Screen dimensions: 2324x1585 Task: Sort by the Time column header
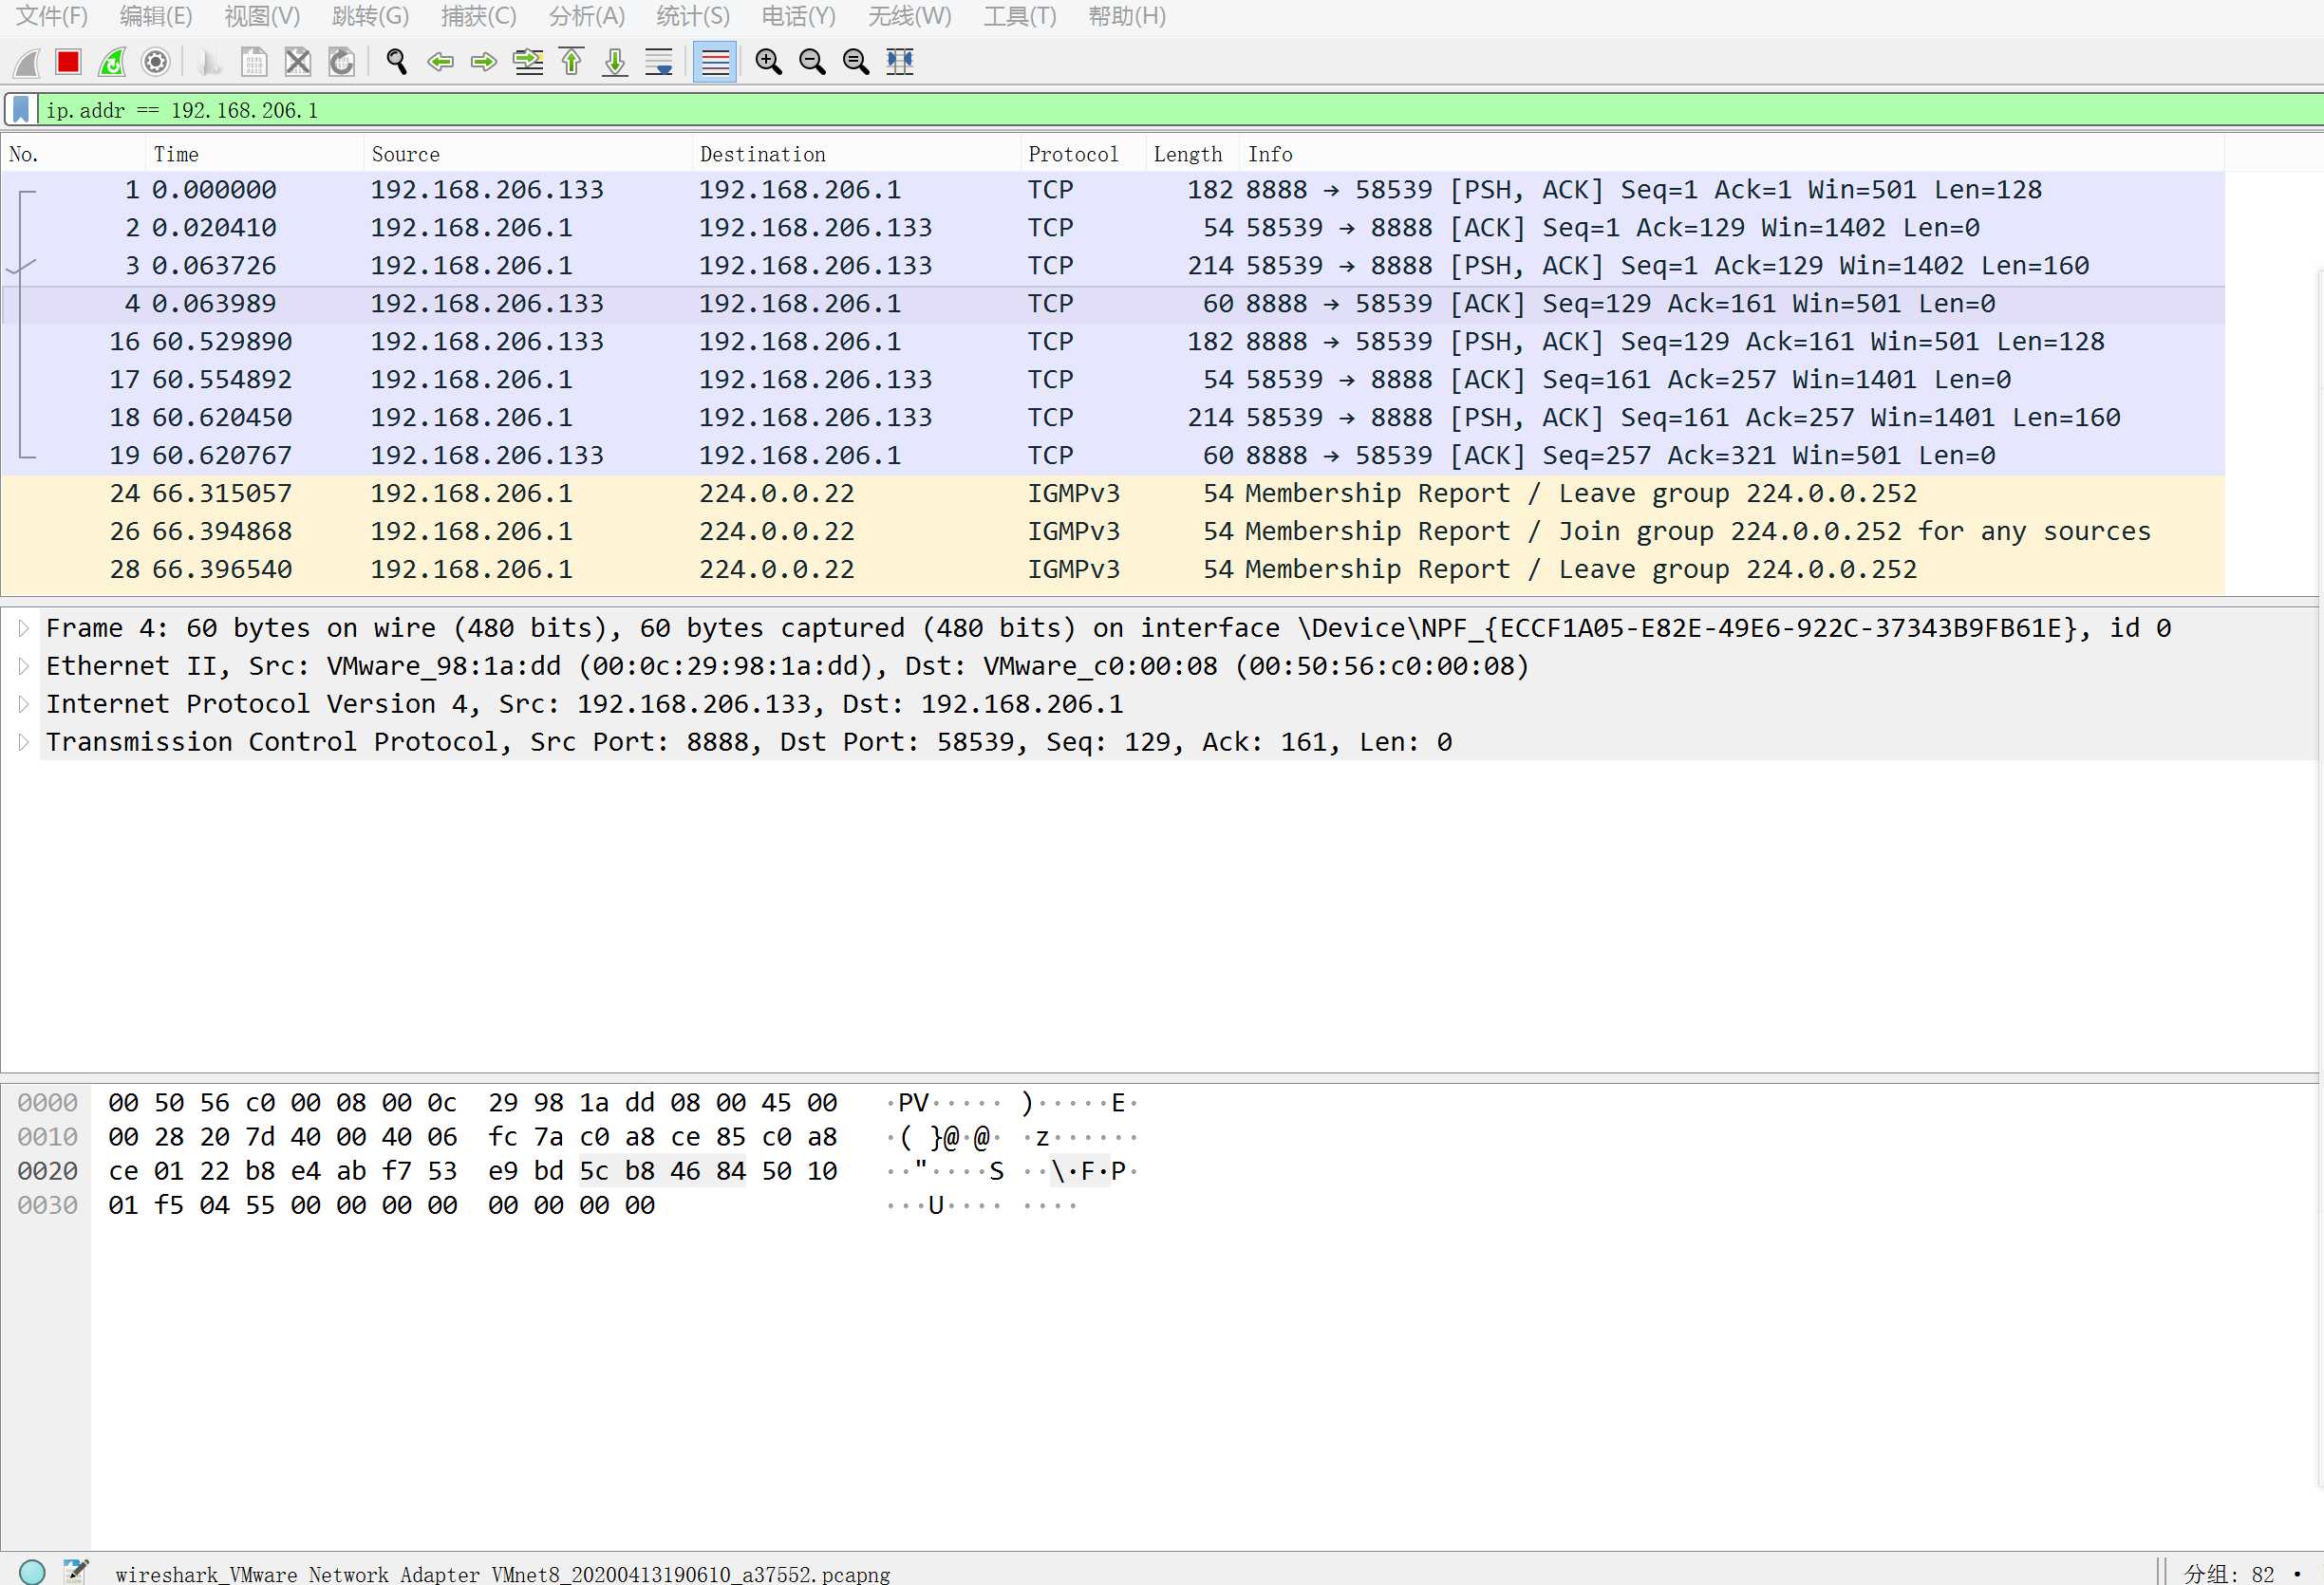(255, 154)
